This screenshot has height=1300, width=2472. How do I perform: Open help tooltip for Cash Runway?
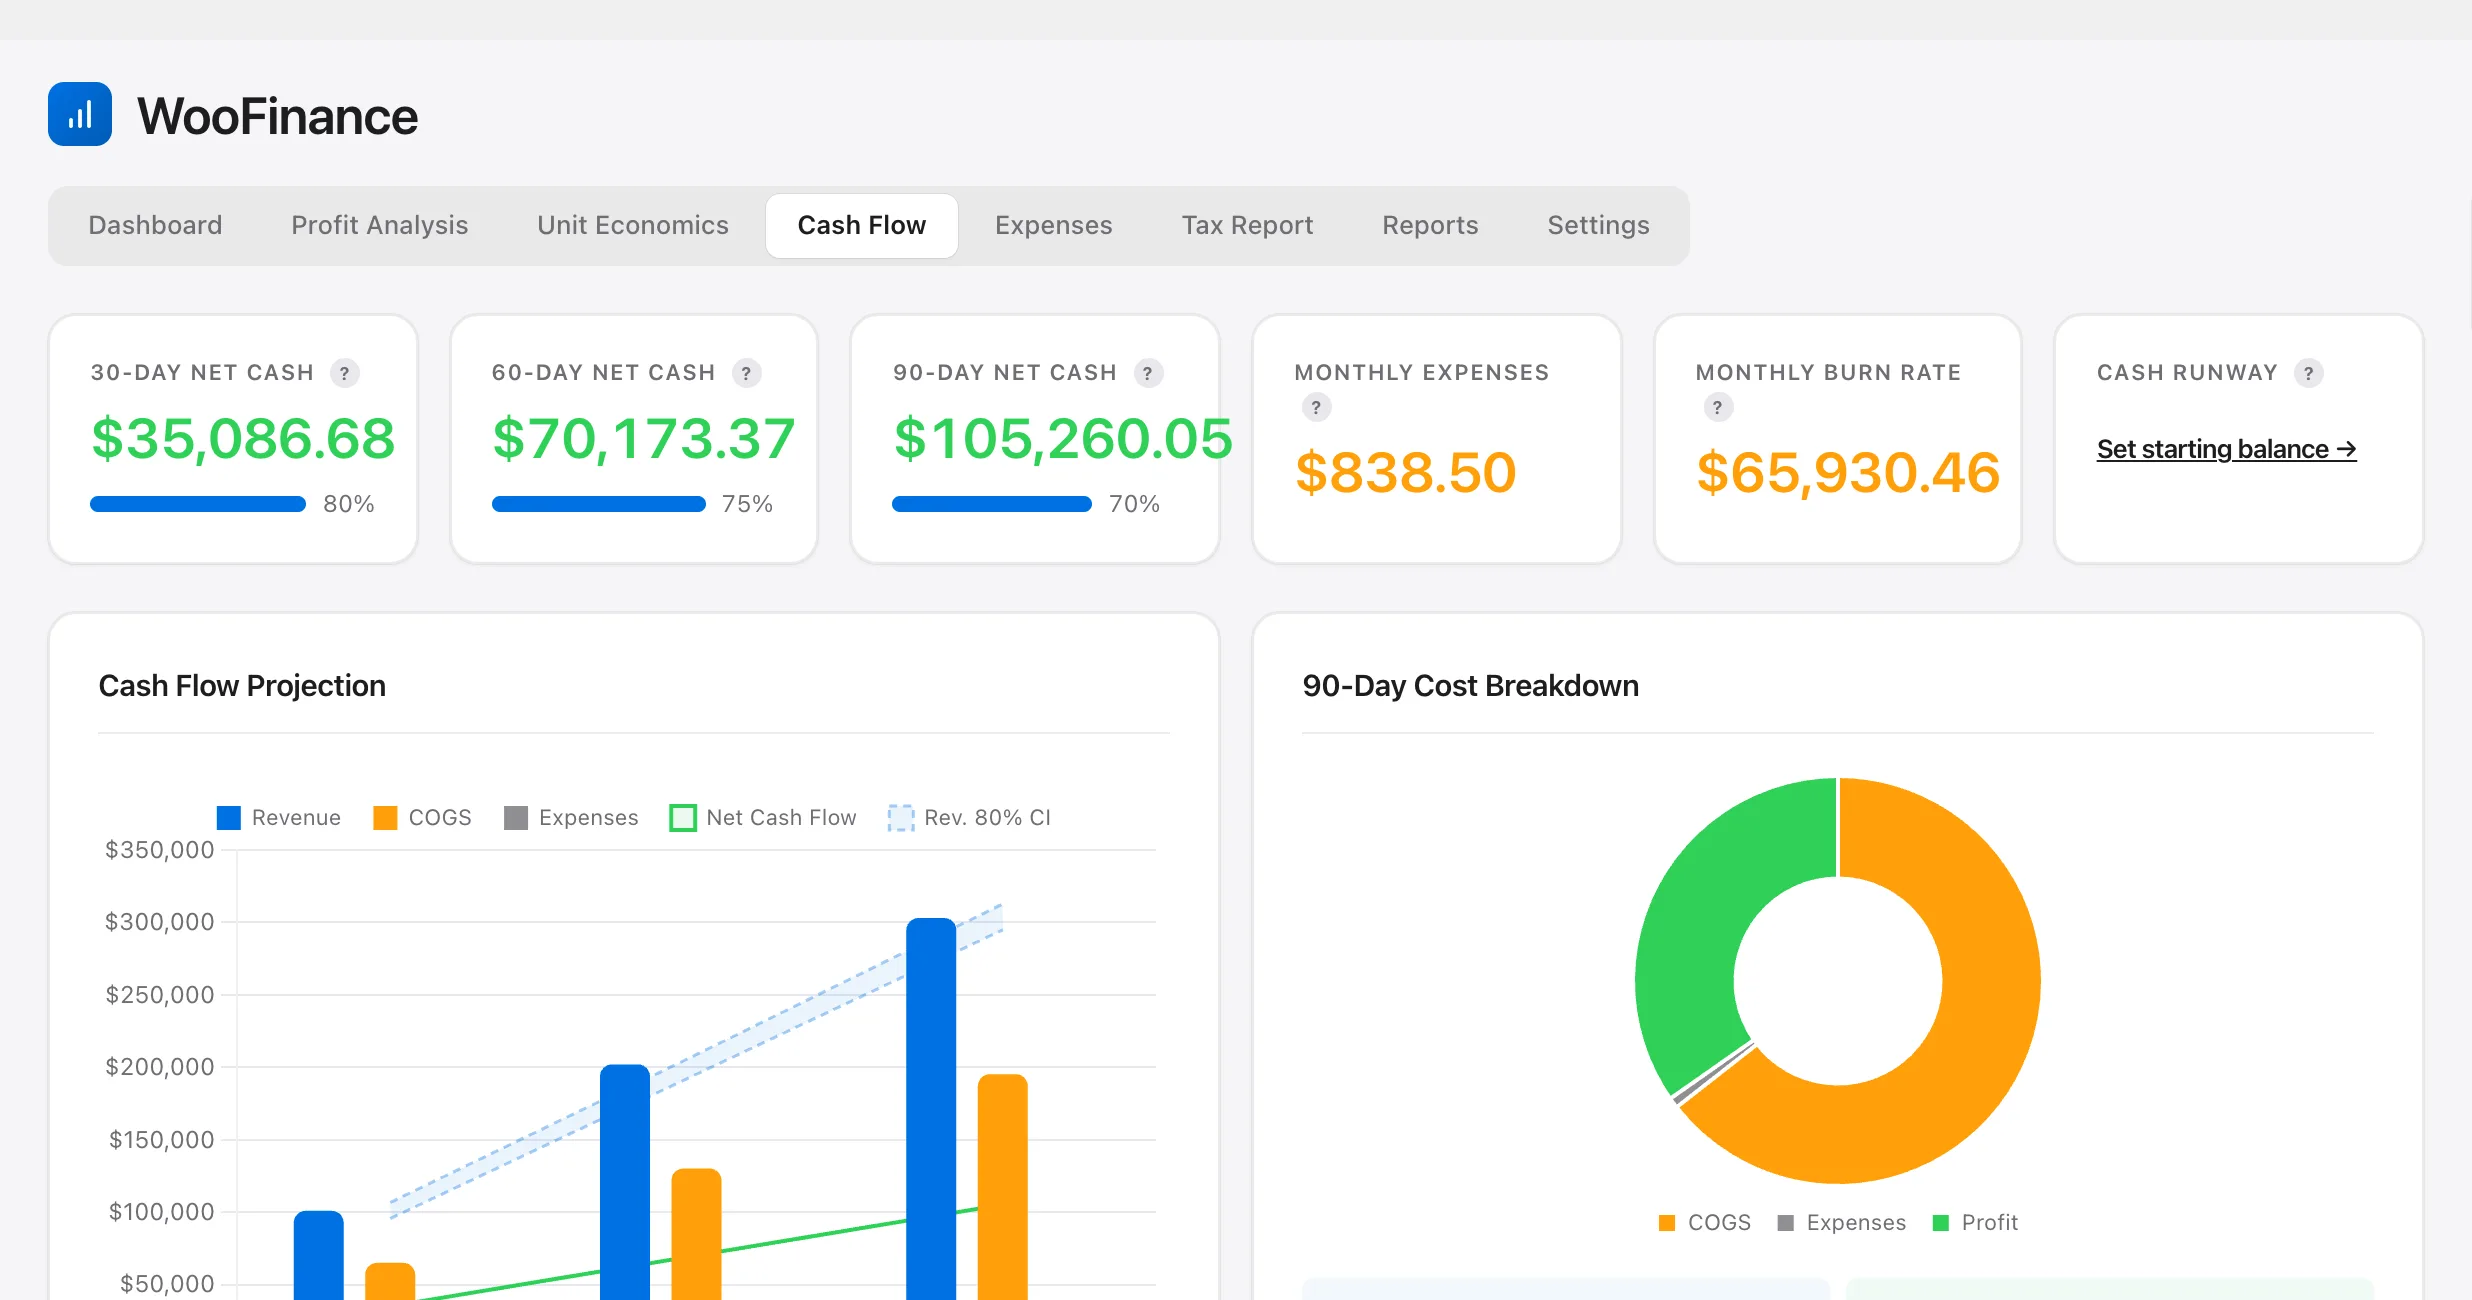2308,373
